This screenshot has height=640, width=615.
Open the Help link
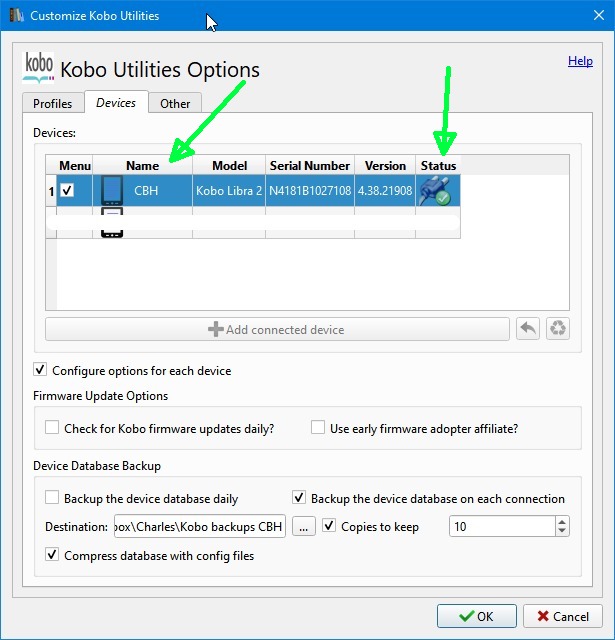pyautogui.click(x=580, y=61)
